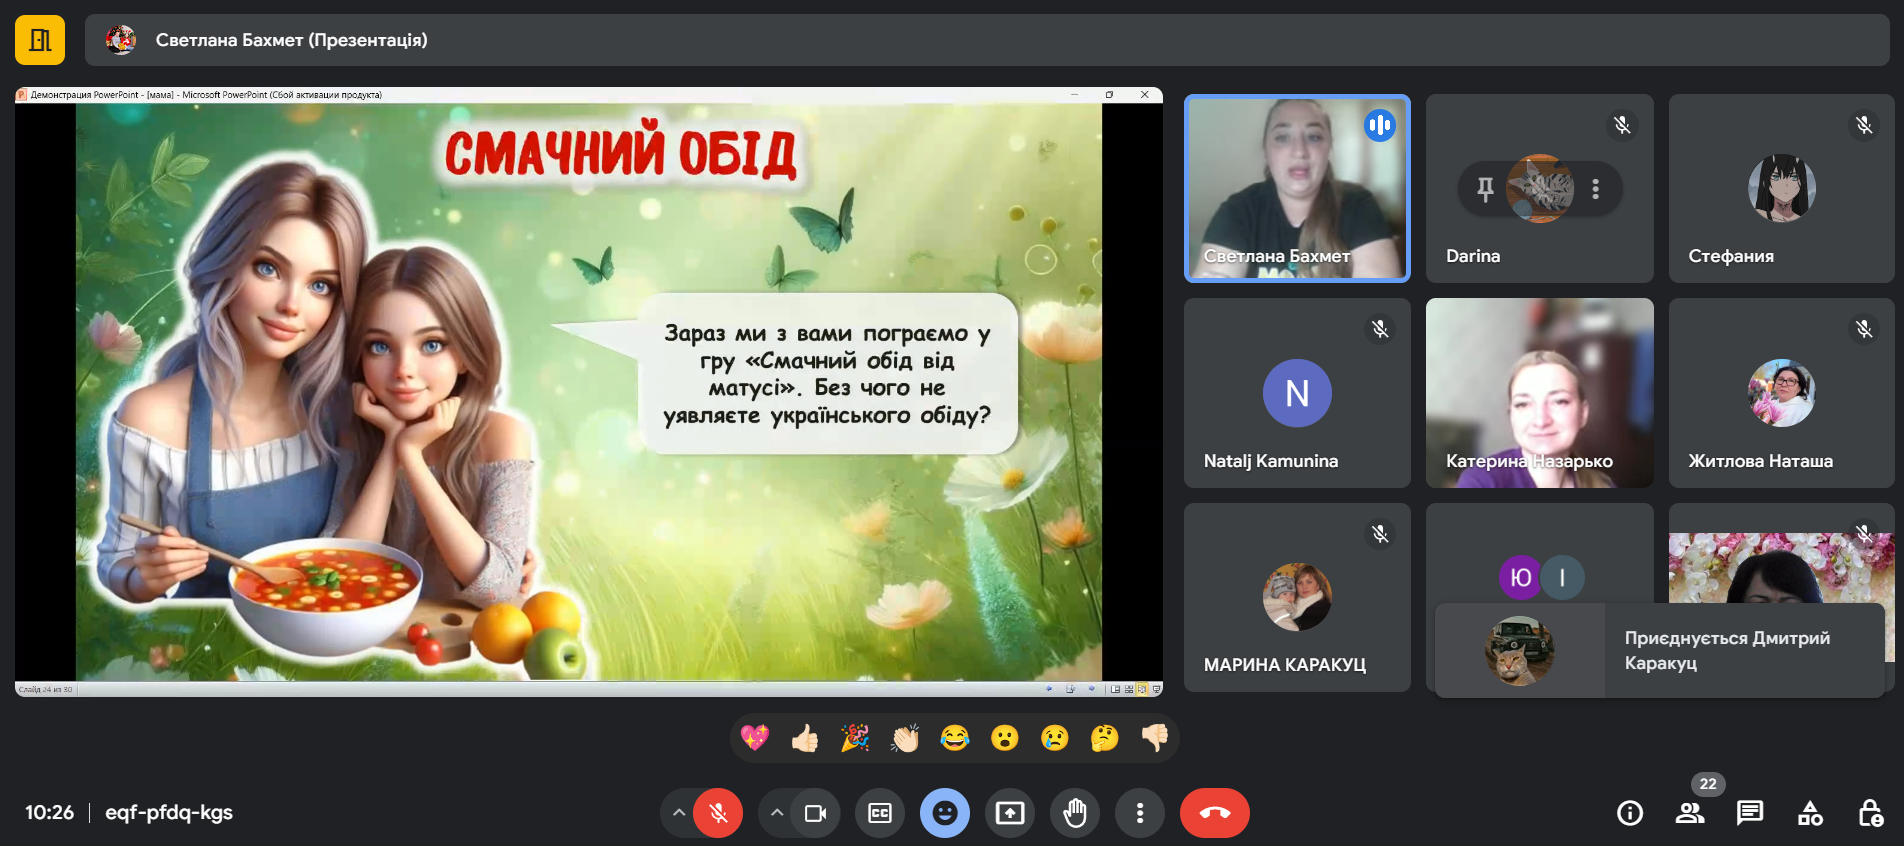Pin Darina's tile
Screen dimensions: 1904x846
pos(1485,189)
